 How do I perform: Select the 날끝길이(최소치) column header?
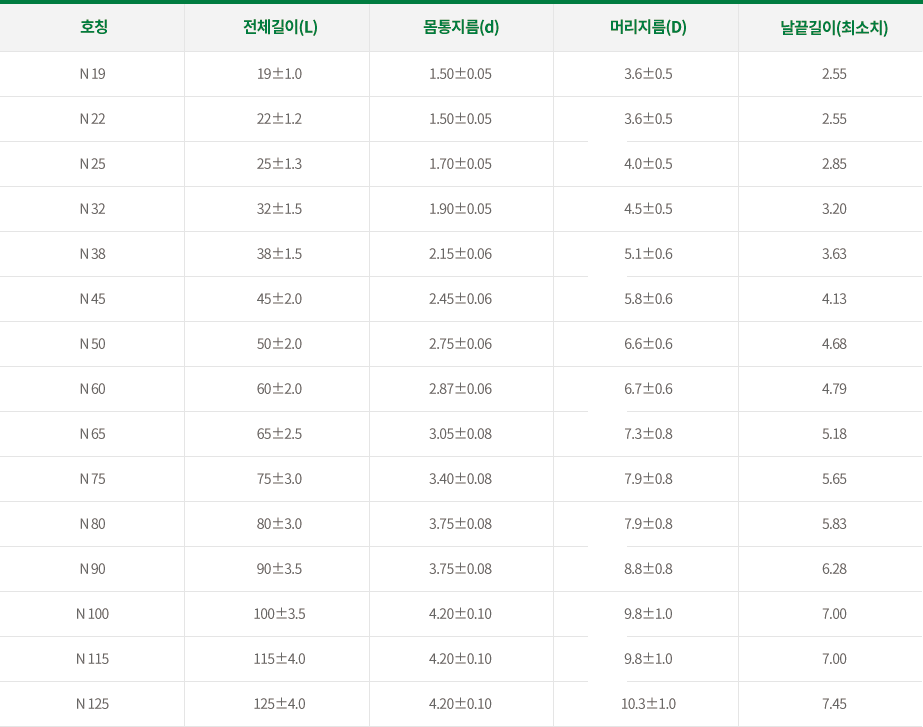(x=834, y=27)
